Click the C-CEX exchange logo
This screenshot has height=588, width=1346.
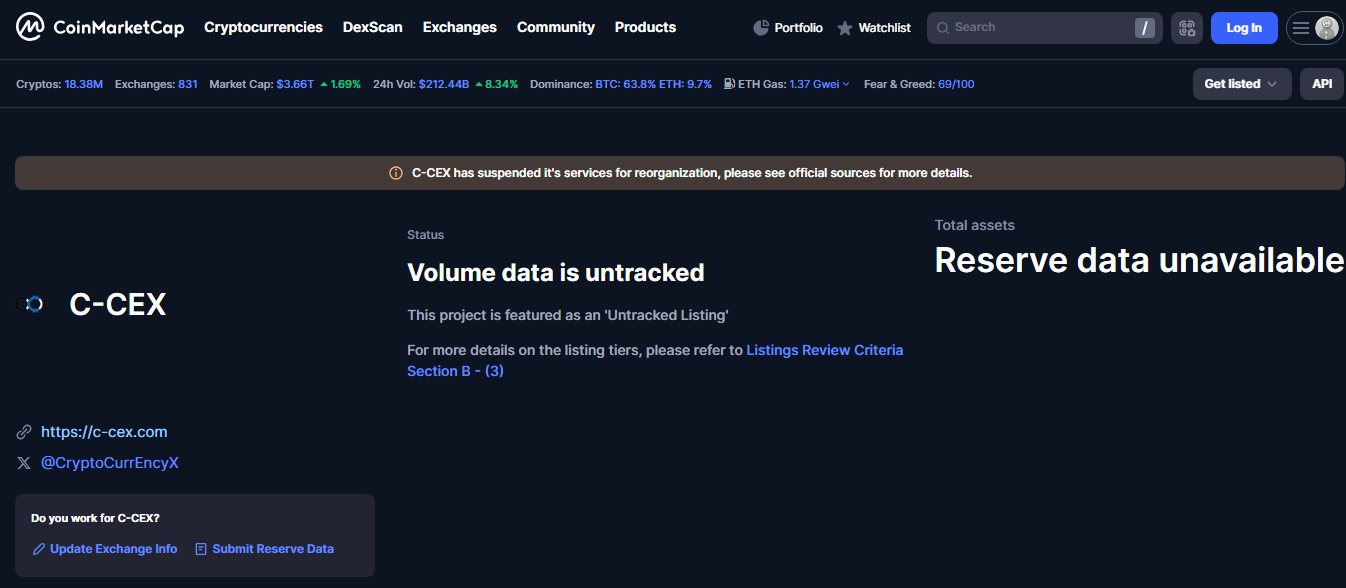click(35, 304)
